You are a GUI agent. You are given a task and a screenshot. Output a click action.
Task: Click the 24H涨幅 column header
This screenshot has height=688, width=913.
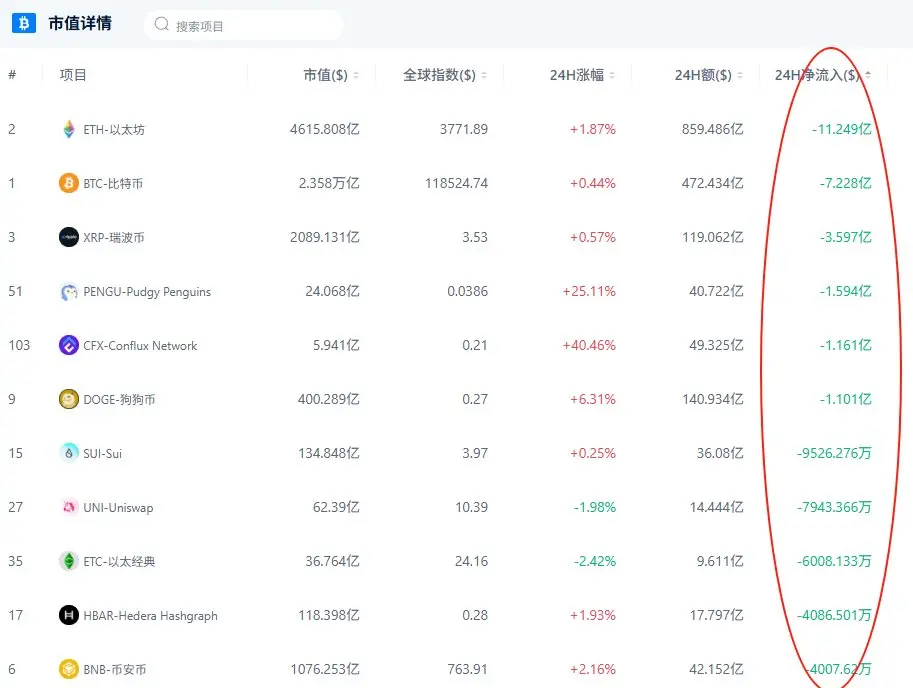coord(576,75)
